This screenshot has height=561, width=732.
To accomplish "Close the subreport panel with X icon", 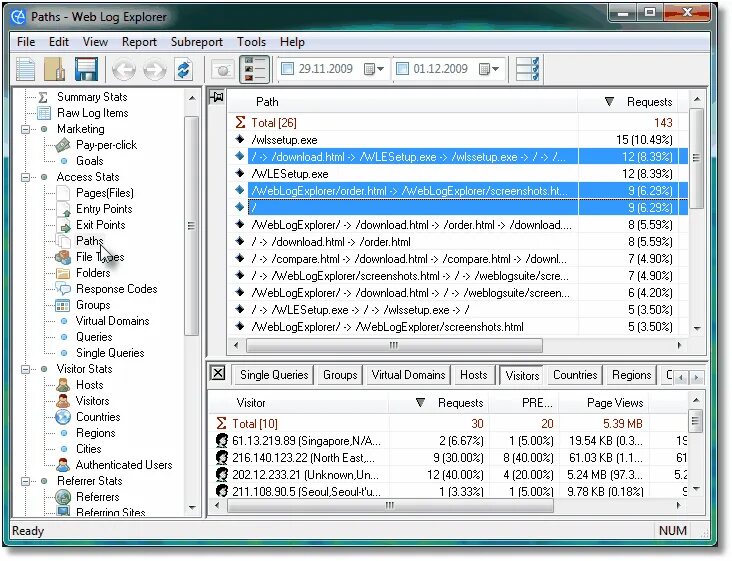I will pyautogui.click(x=218, y=373).
